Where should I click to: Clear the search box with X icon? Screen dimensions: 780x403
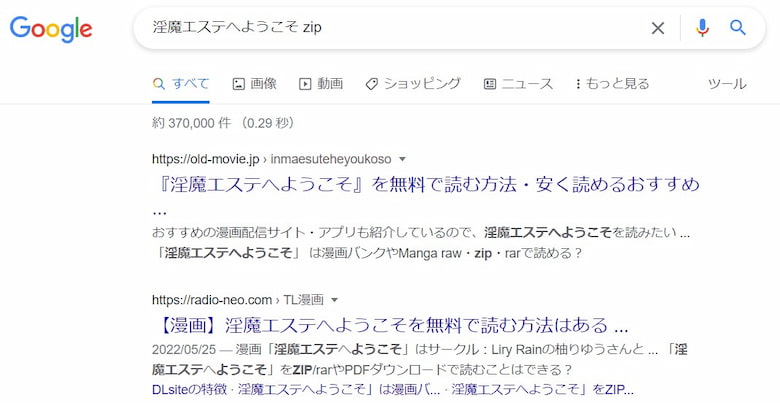point(658,28)
